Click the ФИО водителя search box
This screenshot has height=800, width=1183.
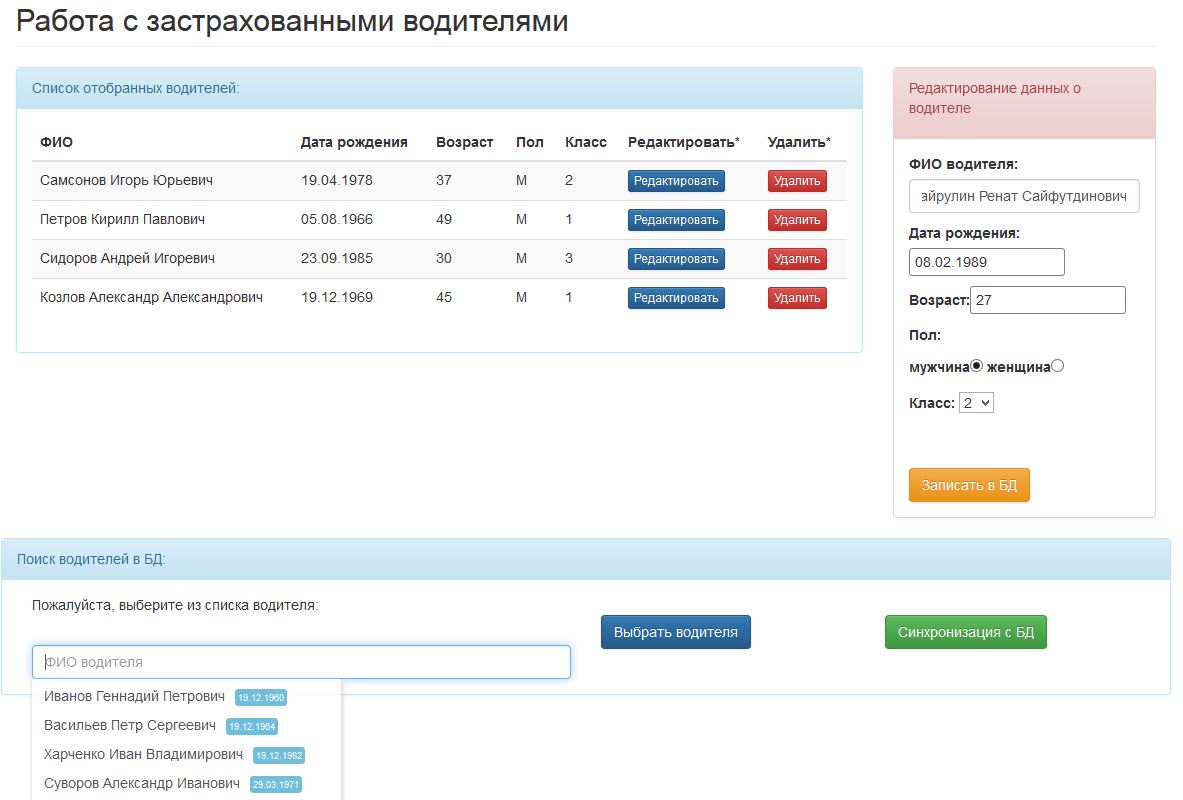pos(301,662)
